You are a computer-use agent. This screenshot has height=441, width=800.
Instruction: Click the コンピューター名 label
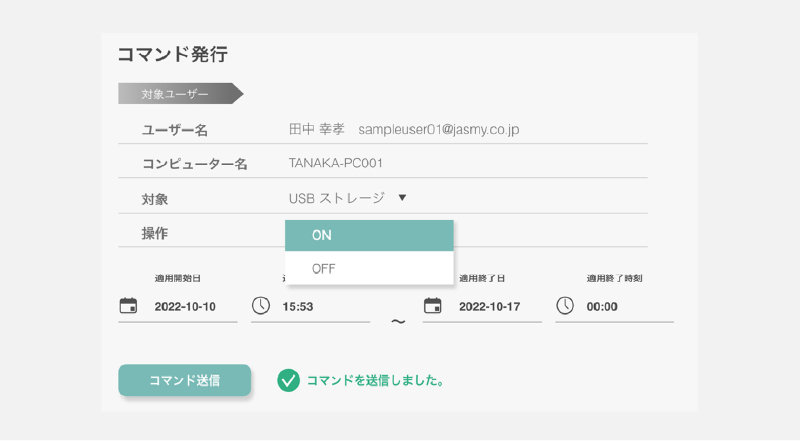tap(194, 164)
